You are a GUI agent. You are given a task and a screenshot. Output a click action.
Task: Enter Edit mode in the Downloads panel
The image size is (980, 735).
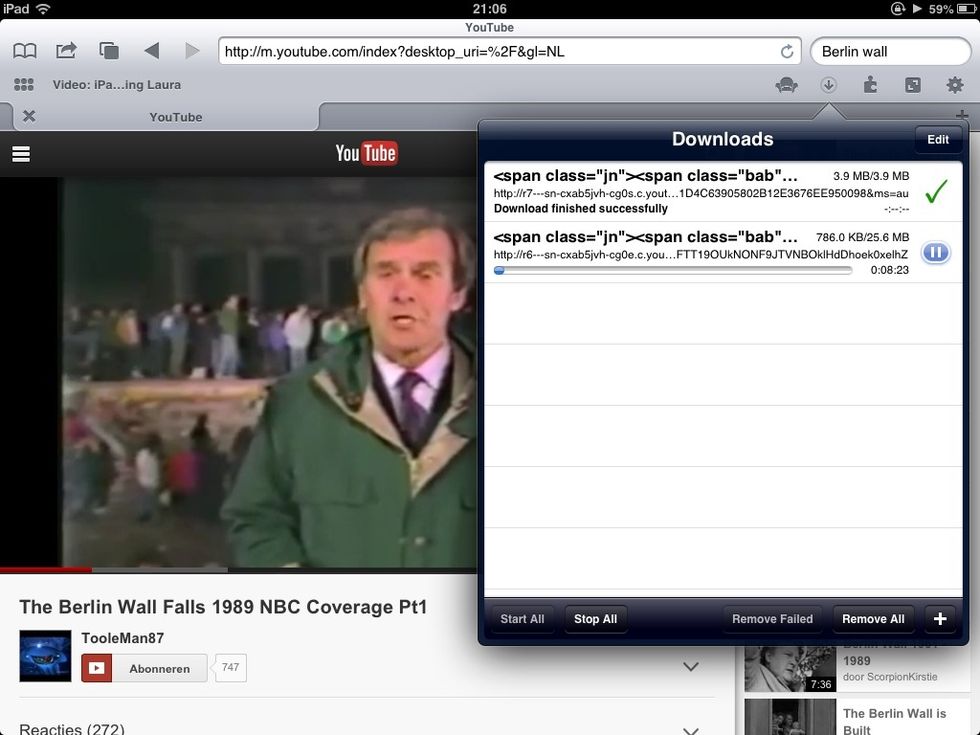tap(937, 139)
